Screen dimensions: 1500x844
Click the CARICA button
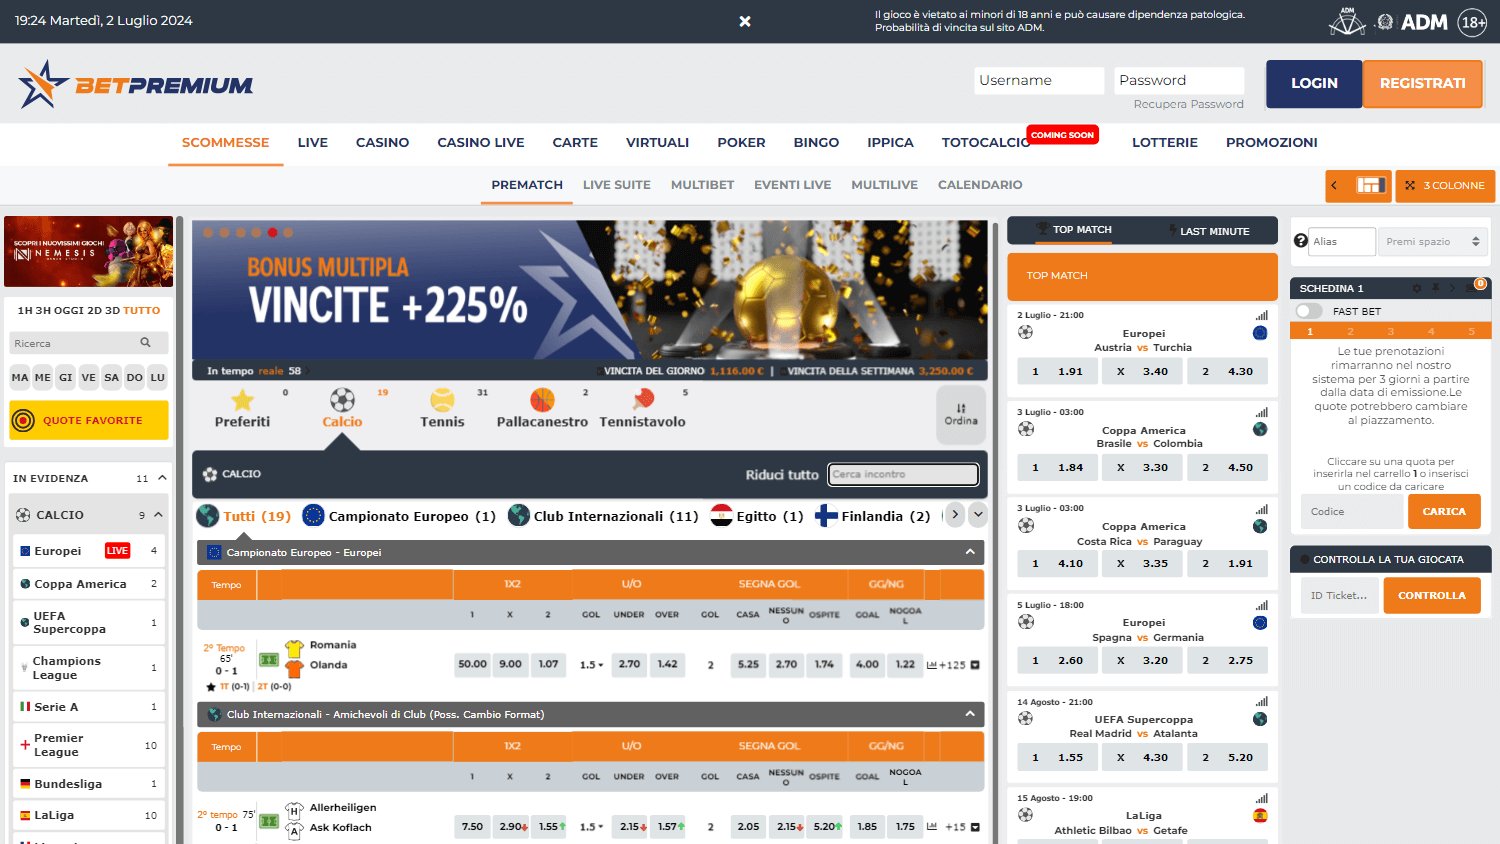pyautogui.click(x=1444, y=511)
